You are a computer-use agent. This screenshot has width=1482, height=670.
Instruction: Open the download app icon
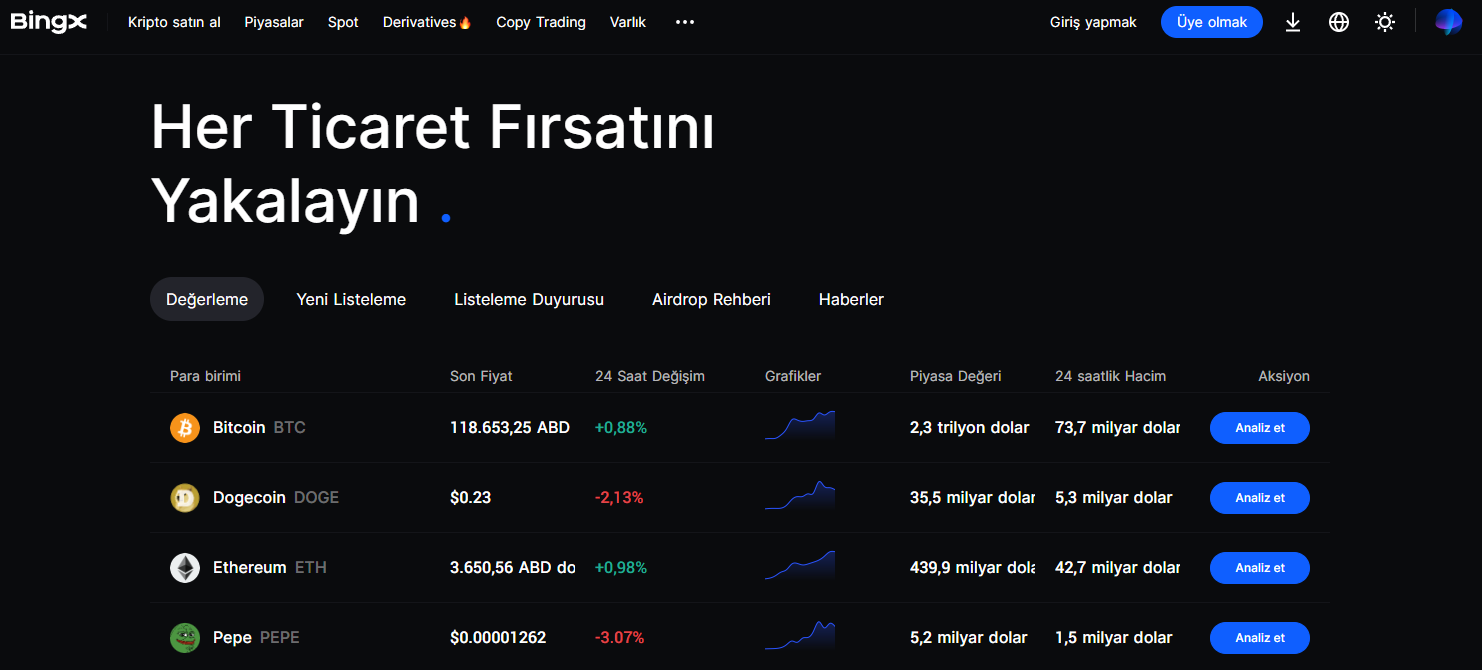1293,22
